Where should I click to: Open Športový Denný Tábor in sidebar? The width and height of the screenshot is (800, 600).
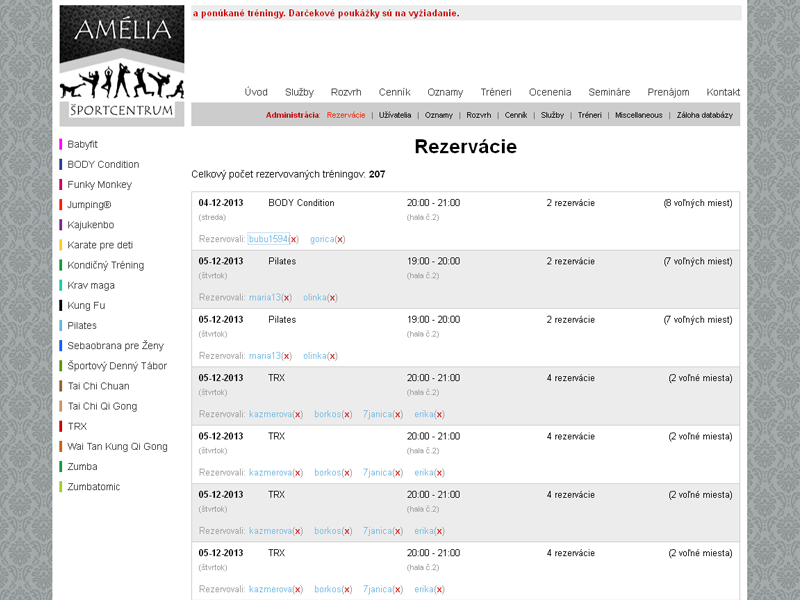pyautogui.click(x=117, y=366)
